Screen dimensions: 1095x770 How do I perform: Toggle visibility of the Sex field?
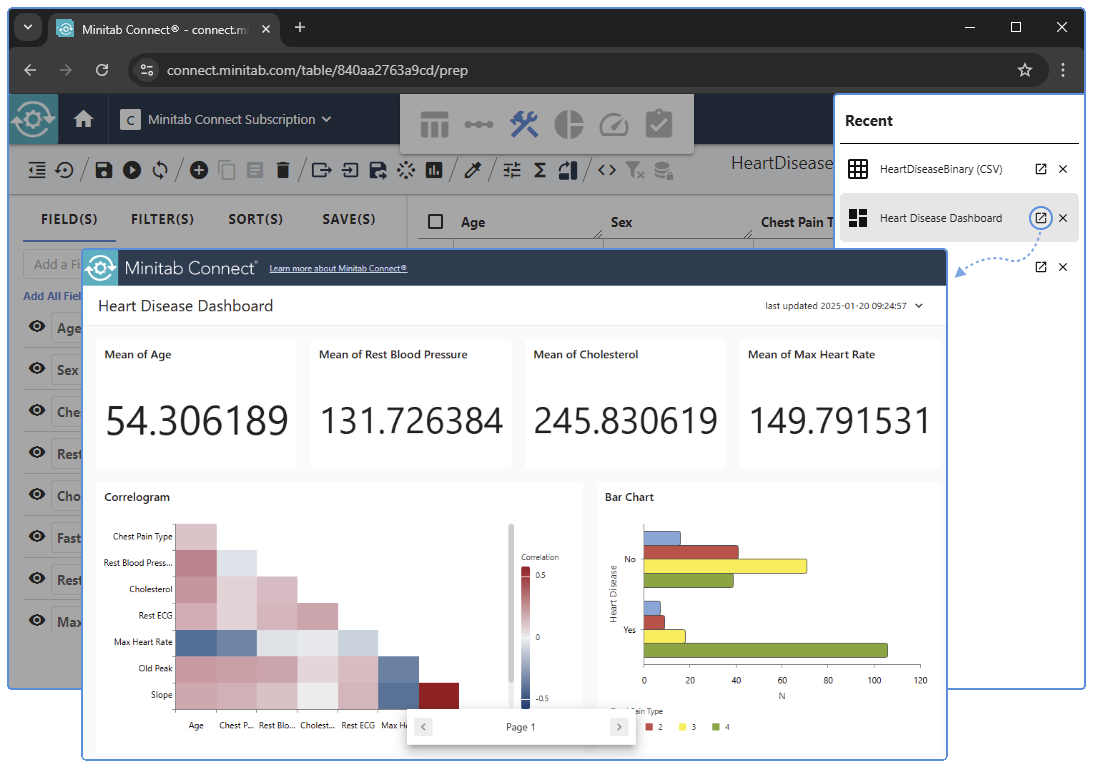(x=36, y=369)
